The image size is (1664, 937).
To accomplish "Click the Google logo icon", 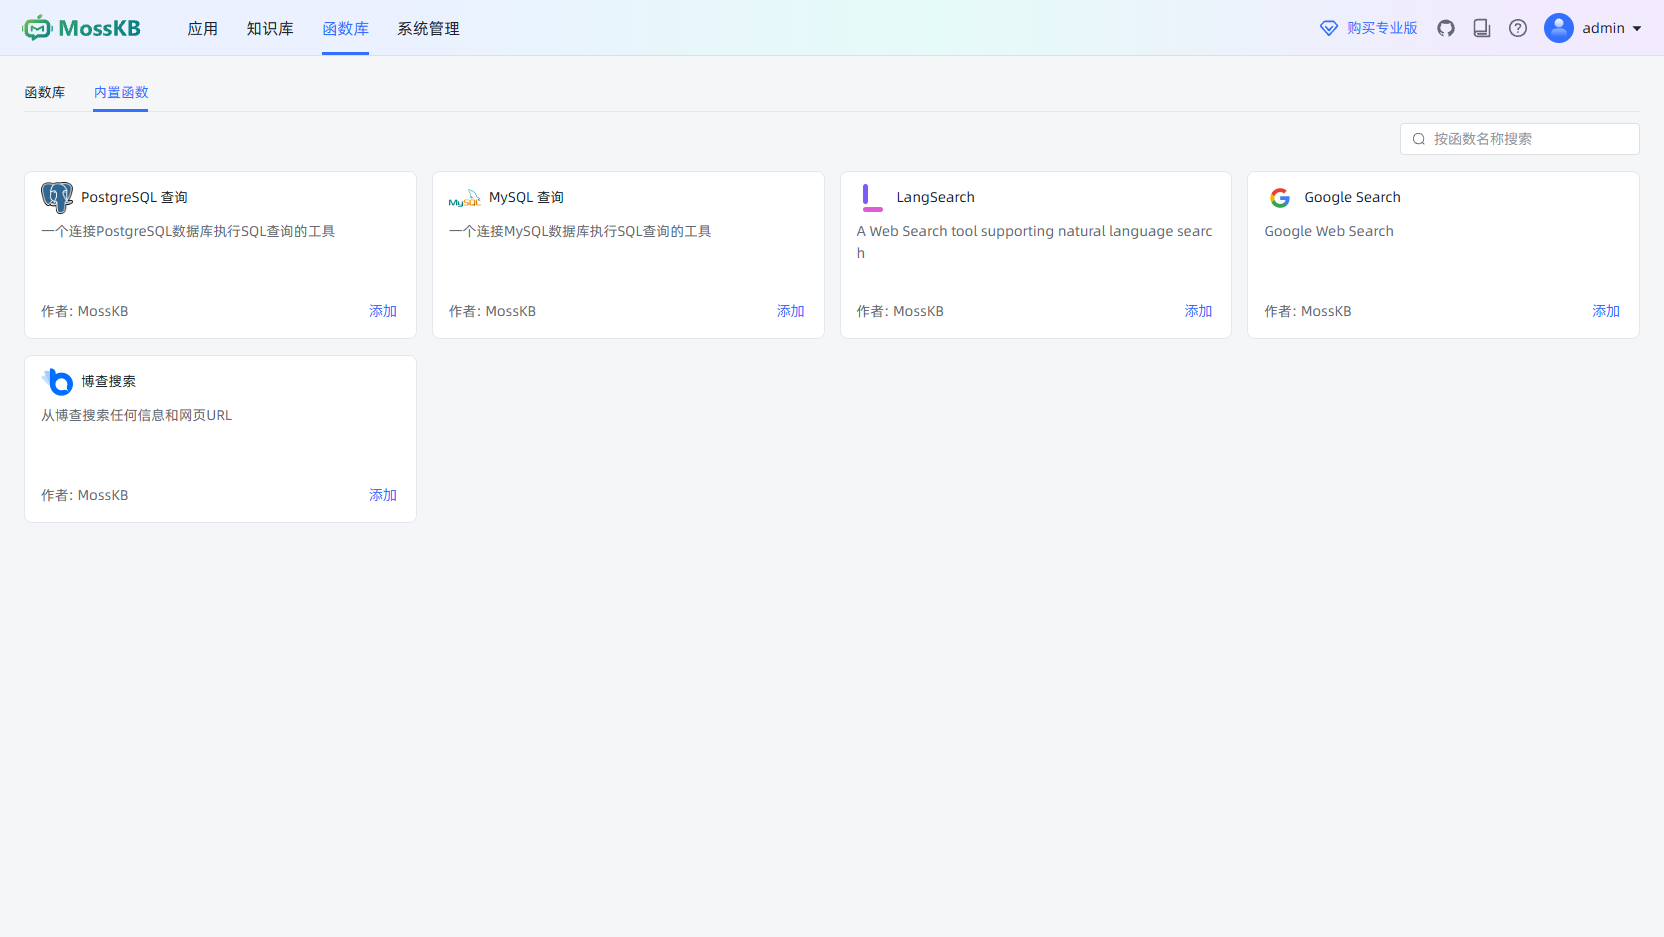I will (x=1280, y=198).
